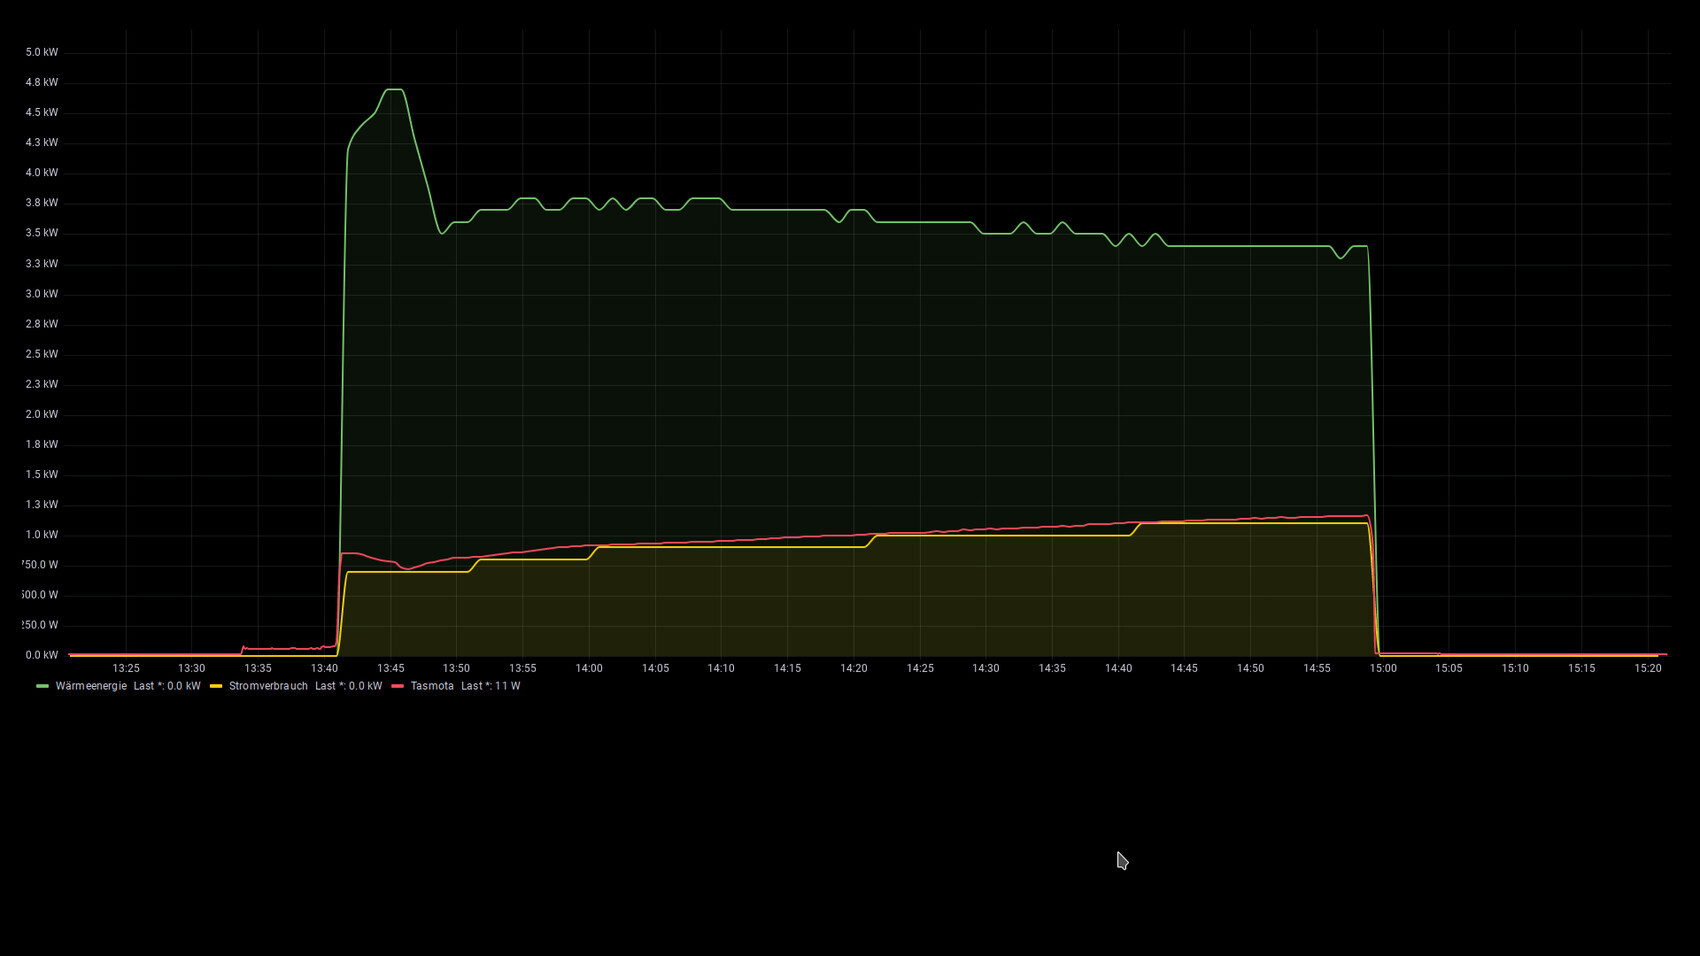
Task: Click the 14:30 time axis label
Action: tap(986, 668)
